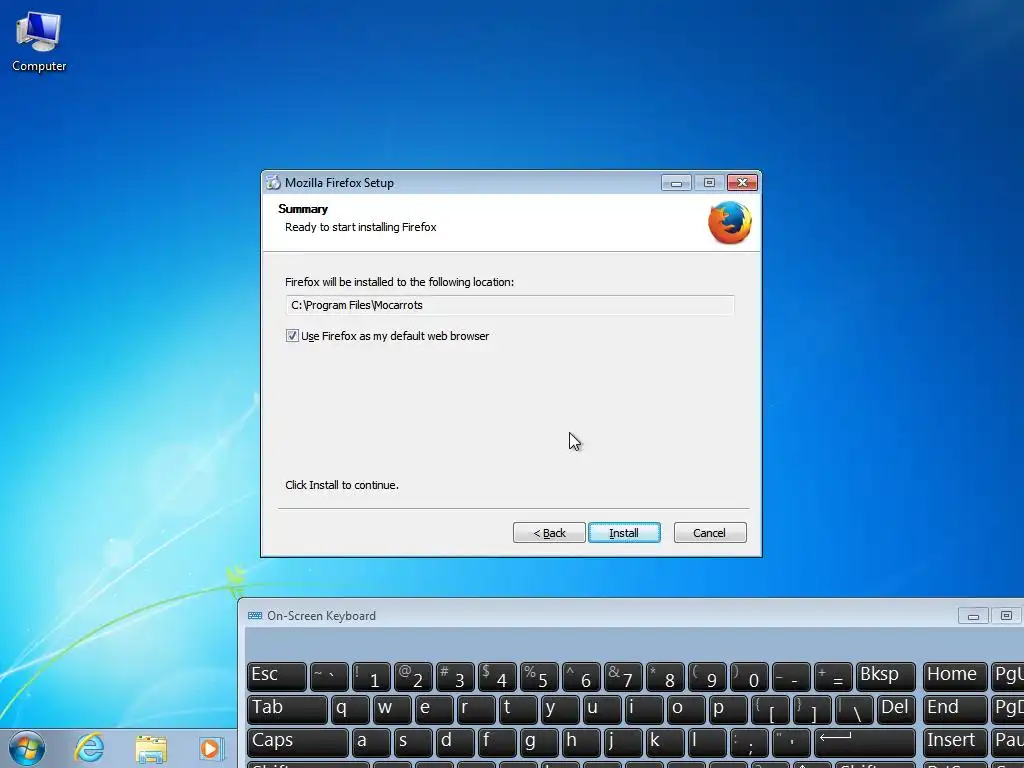
Task: Tap the a key on-screen
Action: (x=372, y=743)
